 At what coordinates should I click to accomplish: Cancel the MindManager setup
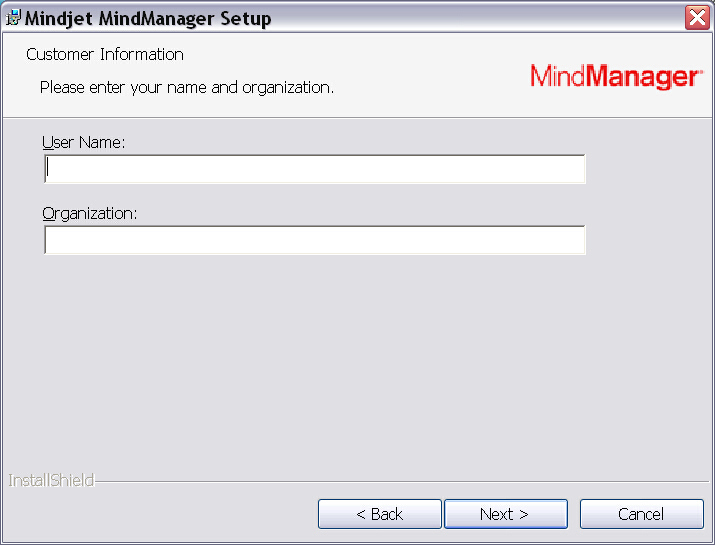pyautogui.click(x=642, y=514)
